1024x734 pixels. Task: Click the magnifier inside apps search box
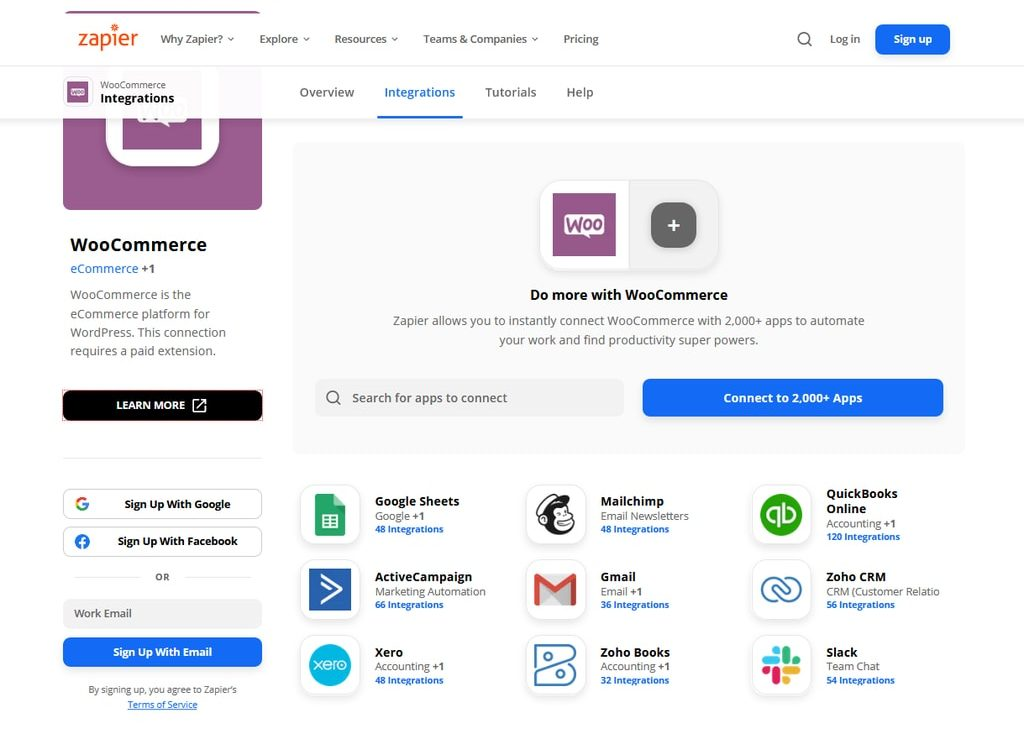tap(333, 398)
